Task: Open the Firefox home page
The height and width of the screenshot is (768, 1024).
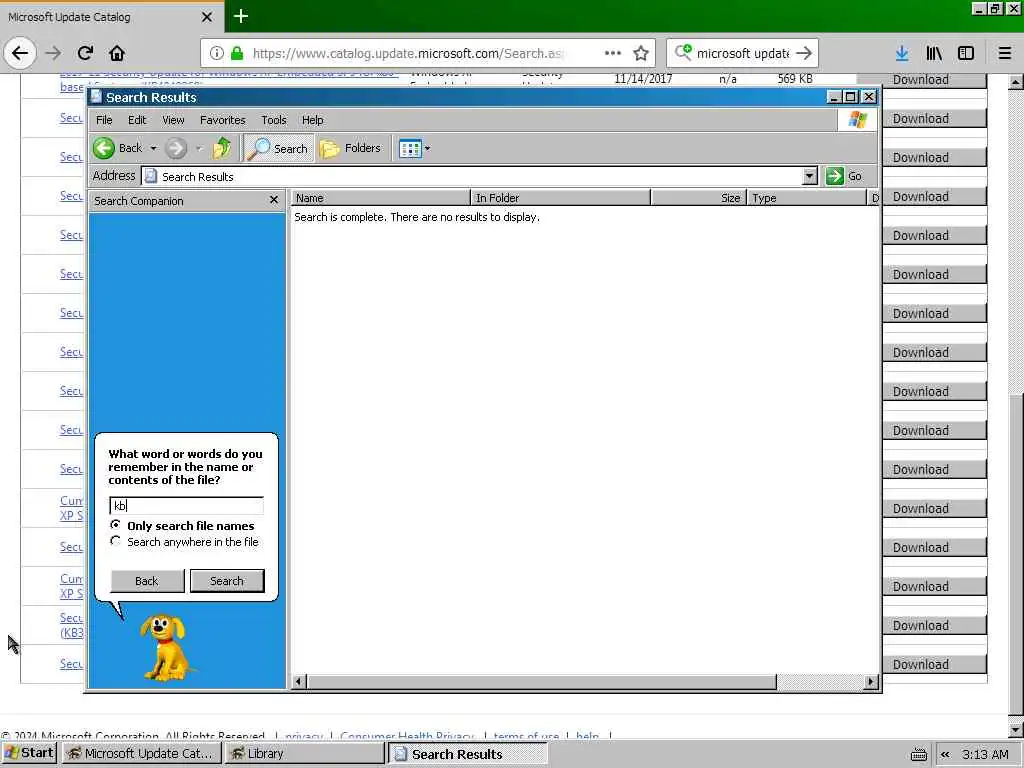Action: coord(117,53)
